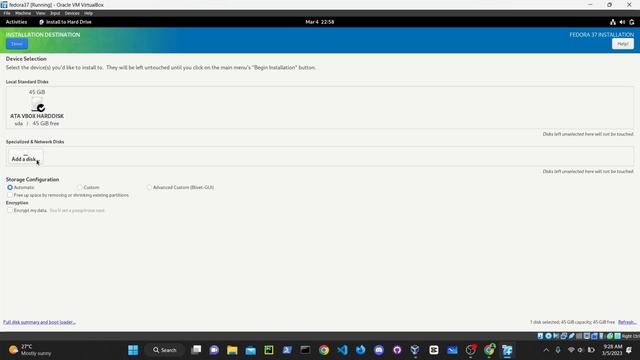Click Activities in the Fedora top bar

16,22
